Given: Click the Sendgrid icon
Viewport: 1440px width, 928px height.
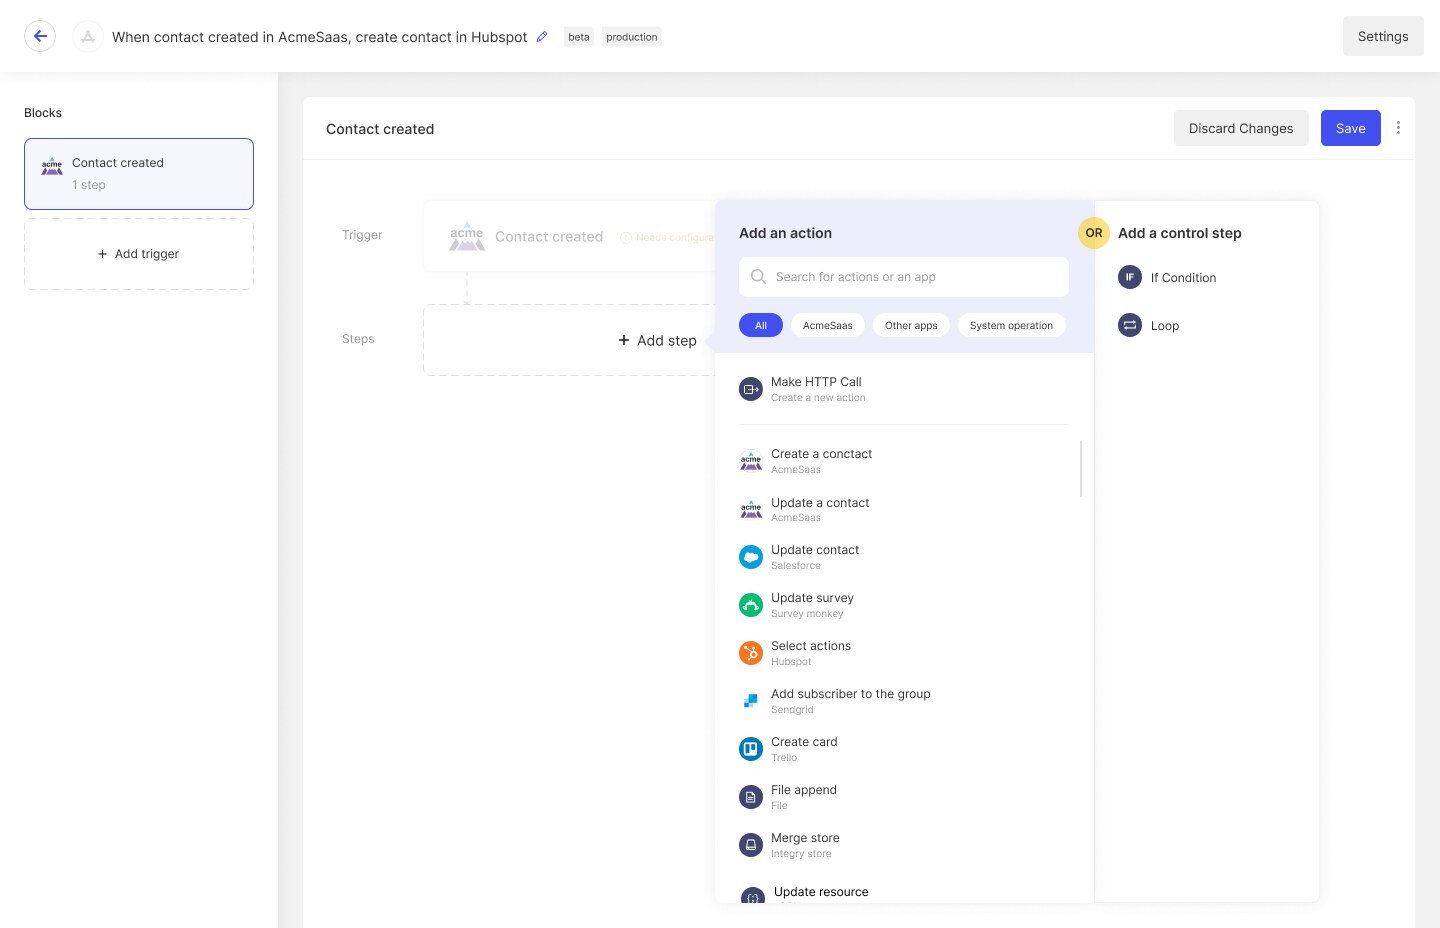Looking at the screenshot, I should tap(751, 701).
